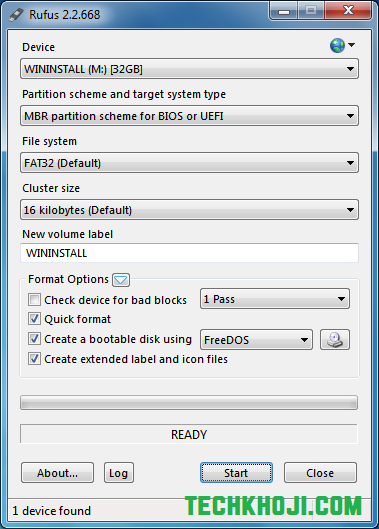Viewport: 379px width, 529px height.
Task: Open the Log button
Action: (119, 473)
